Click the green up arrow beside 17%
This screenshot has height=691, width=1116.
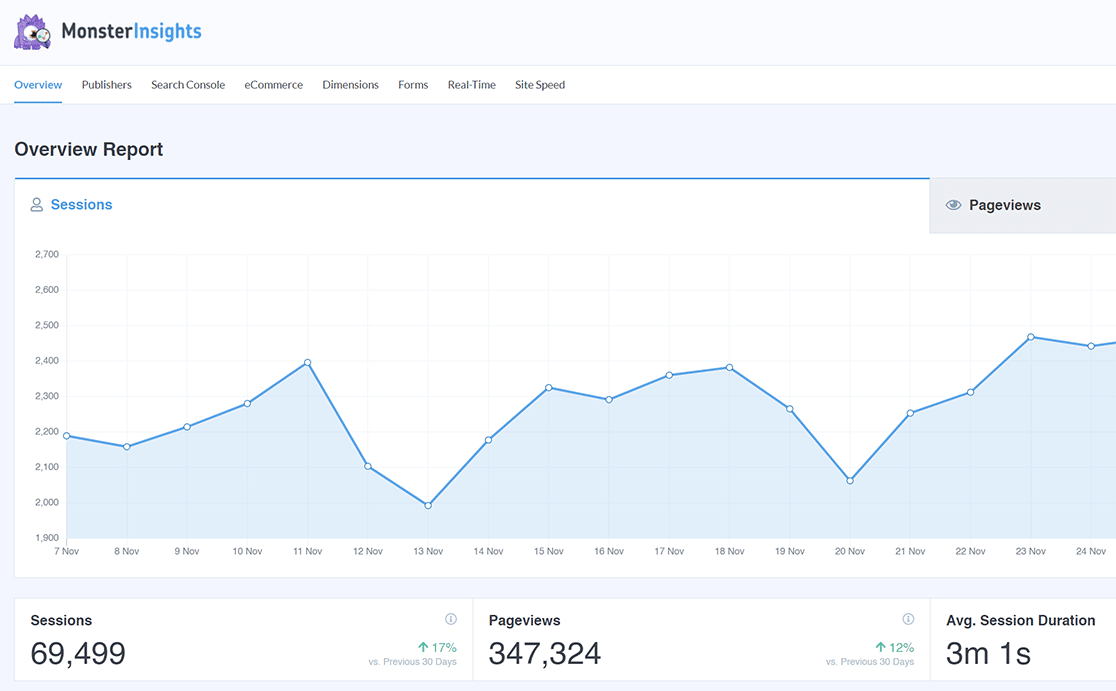click(423, 647)
